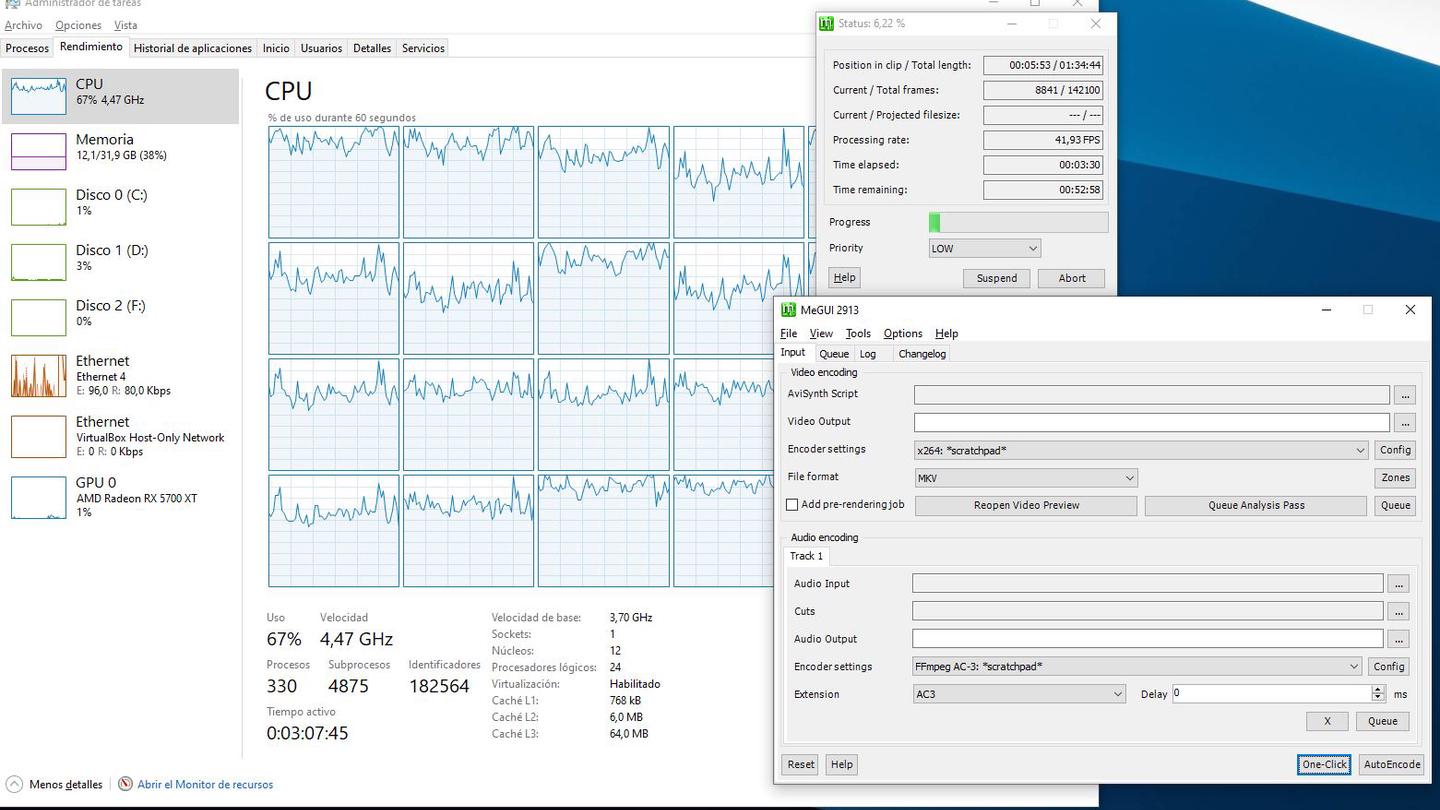
Task: Enable Add pre-rendering job checkbox
Action: point(793,505)
